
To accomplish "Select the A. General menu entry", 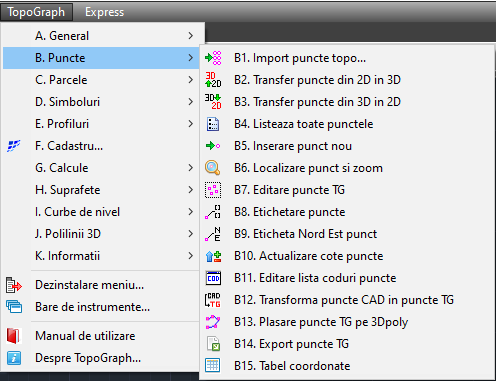I will pyautogui.click(x=101, y=36).
